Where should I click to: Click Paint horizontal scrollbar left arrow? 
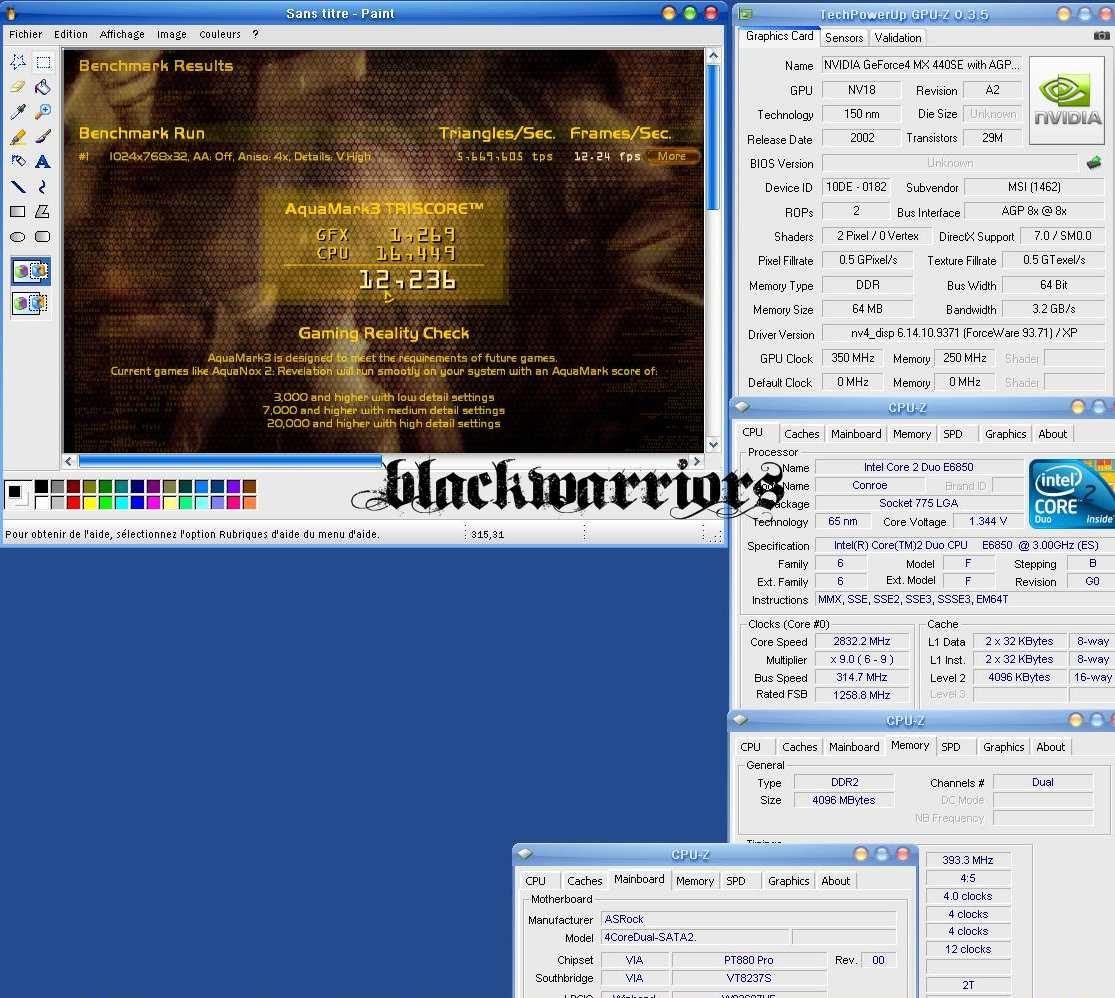pyautogui.click(x=68, y=461)
